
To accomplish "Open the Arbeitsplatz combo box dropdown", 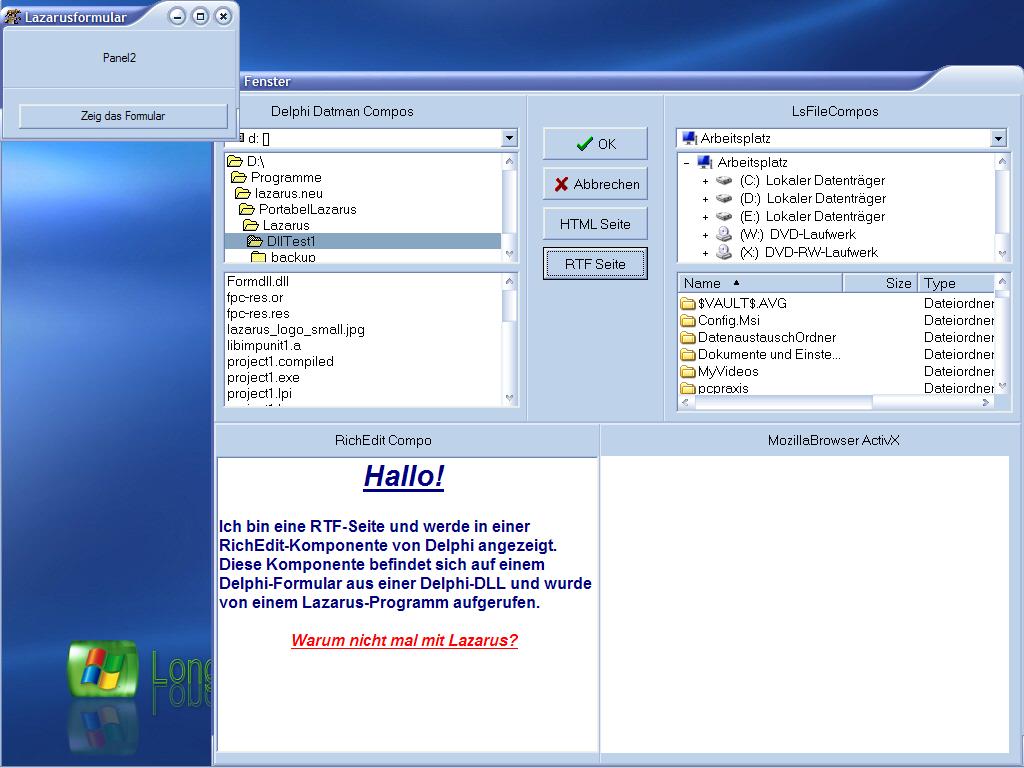I will 997,138.
